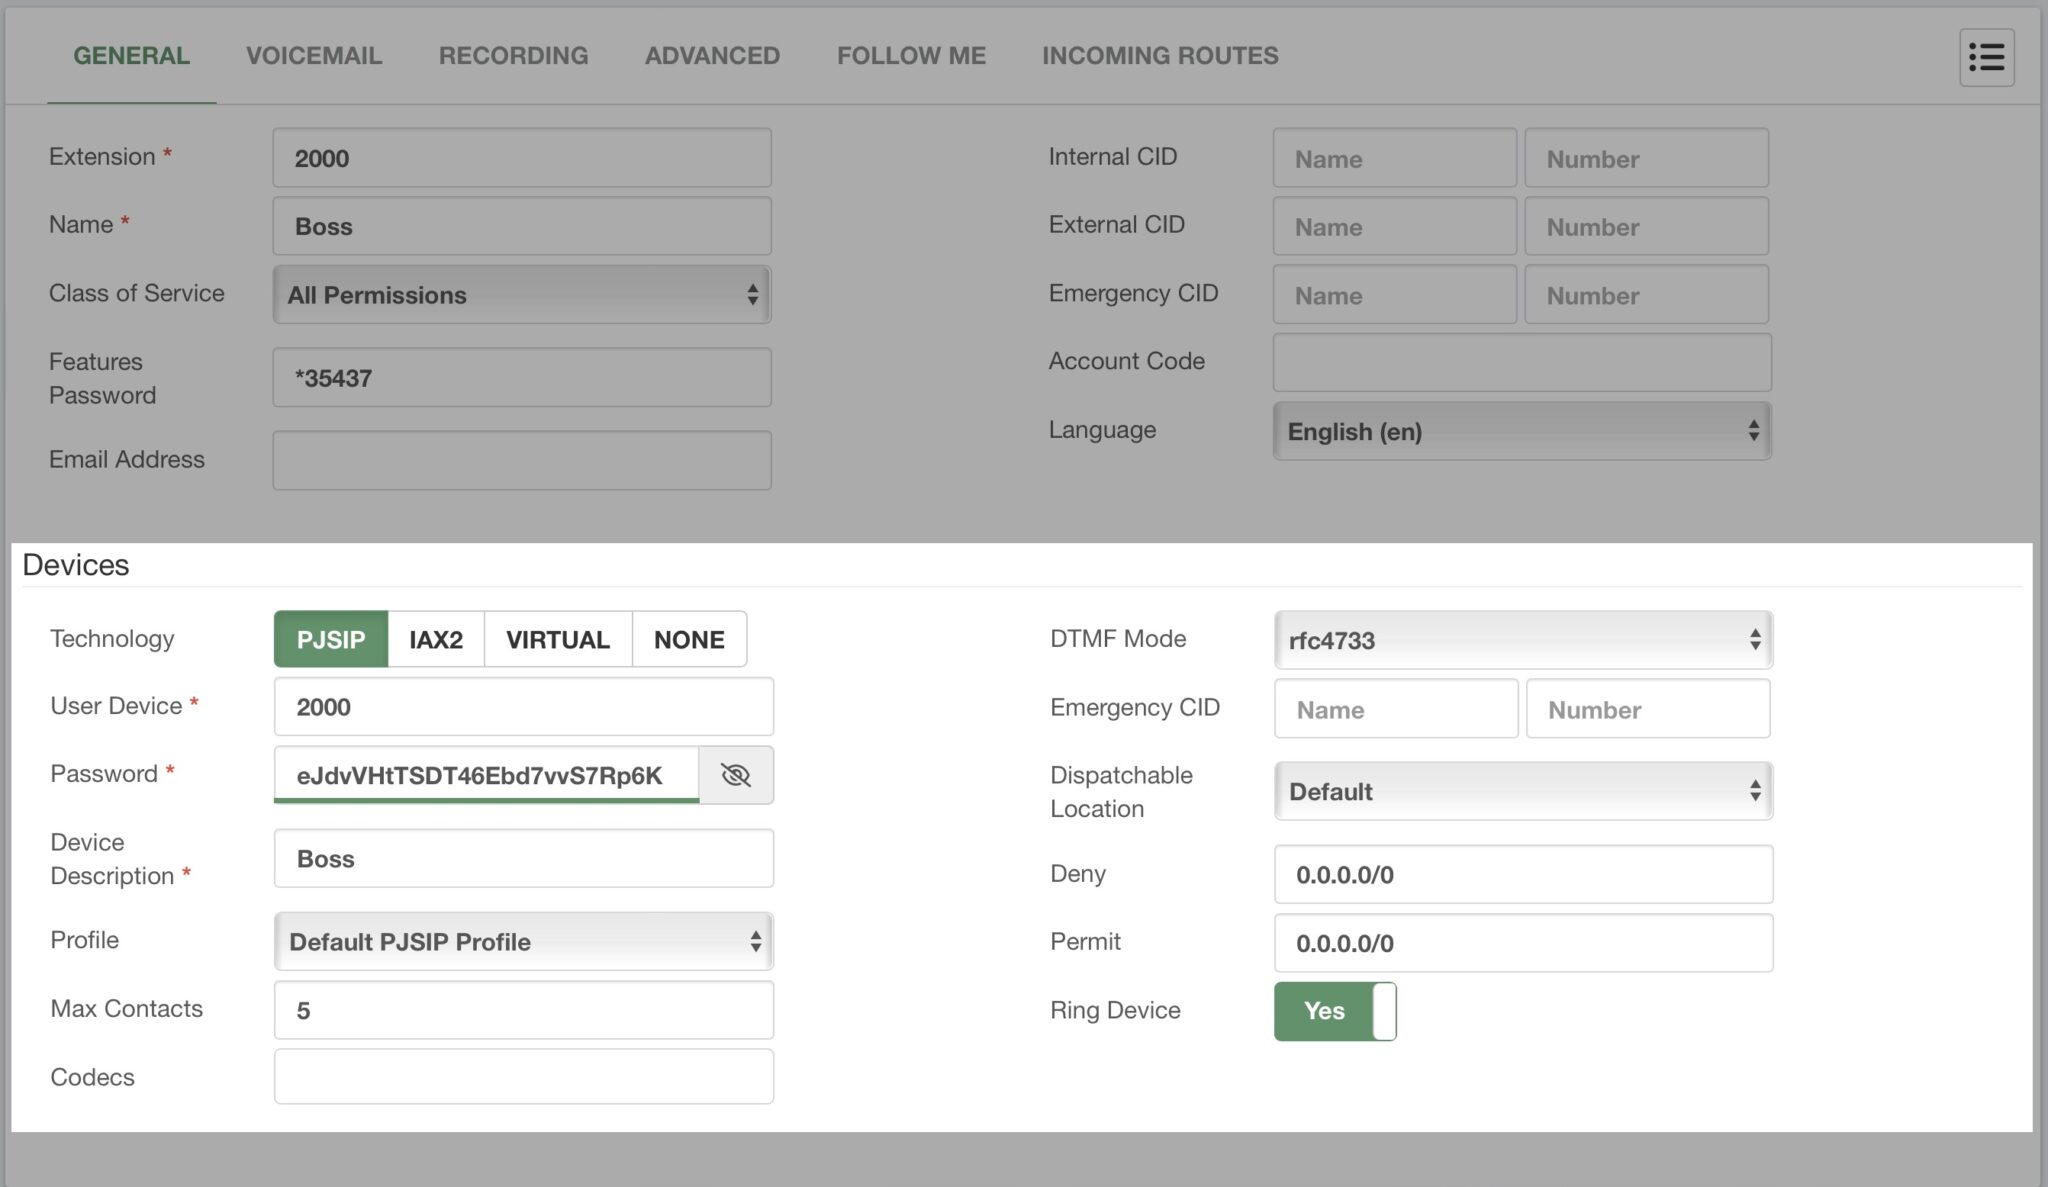Click the Dispatchable Location label
Screen dimensions: 2048x1187
1121,791
